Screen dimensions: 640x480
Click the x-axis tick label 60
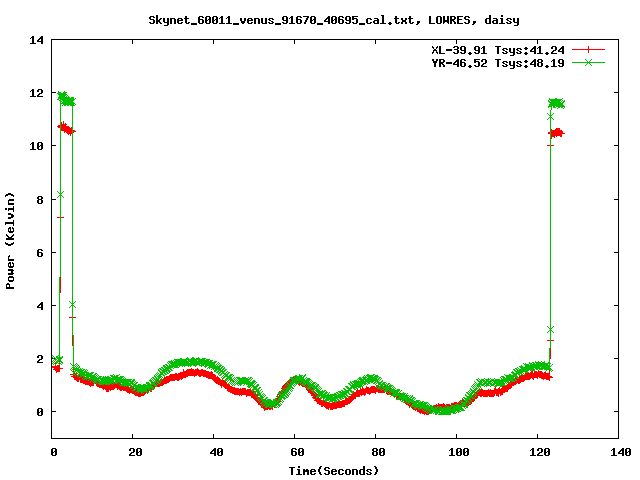pos(297,452)
